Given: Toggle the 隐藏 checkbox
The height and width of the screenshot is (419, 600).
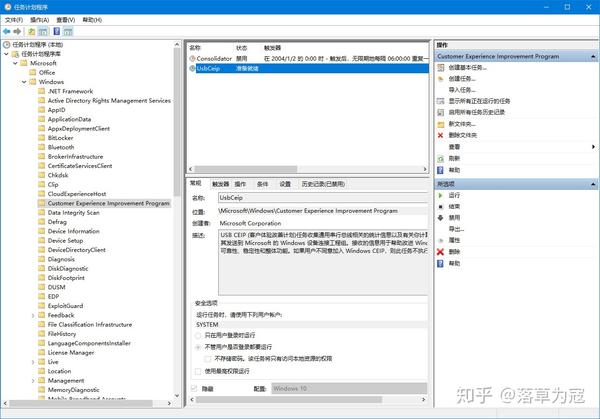Looking at the screenshot, I should click(194, 389).
